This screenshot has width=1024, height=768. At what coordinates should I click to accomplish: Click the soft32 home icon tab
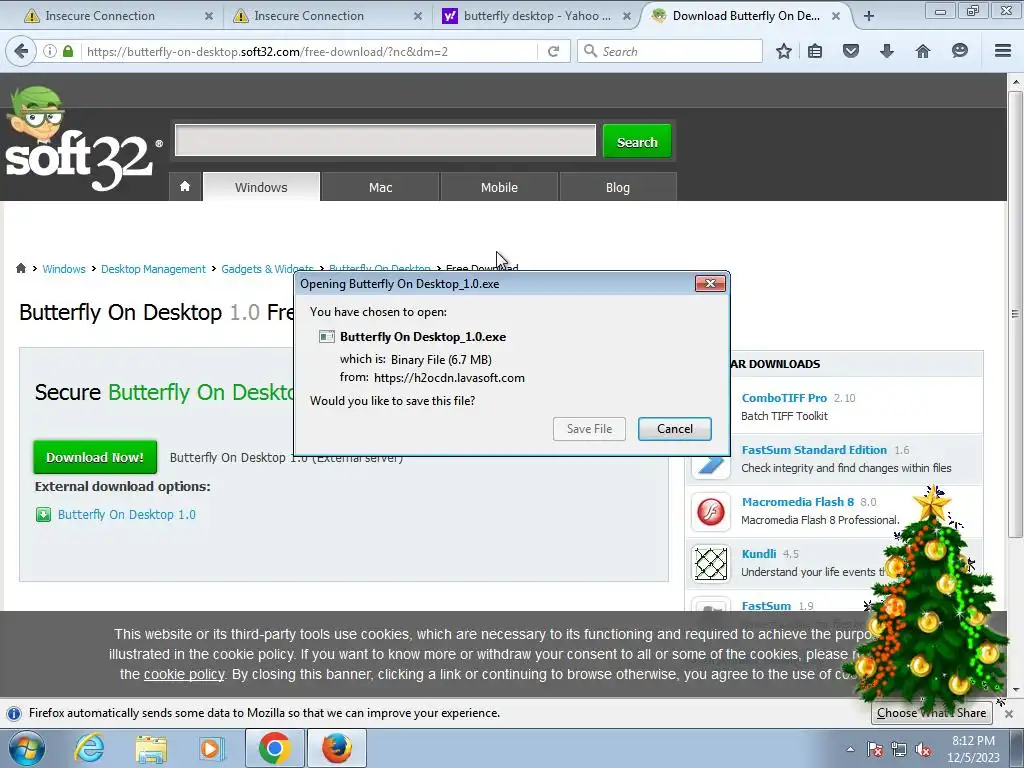click(185, 187)
